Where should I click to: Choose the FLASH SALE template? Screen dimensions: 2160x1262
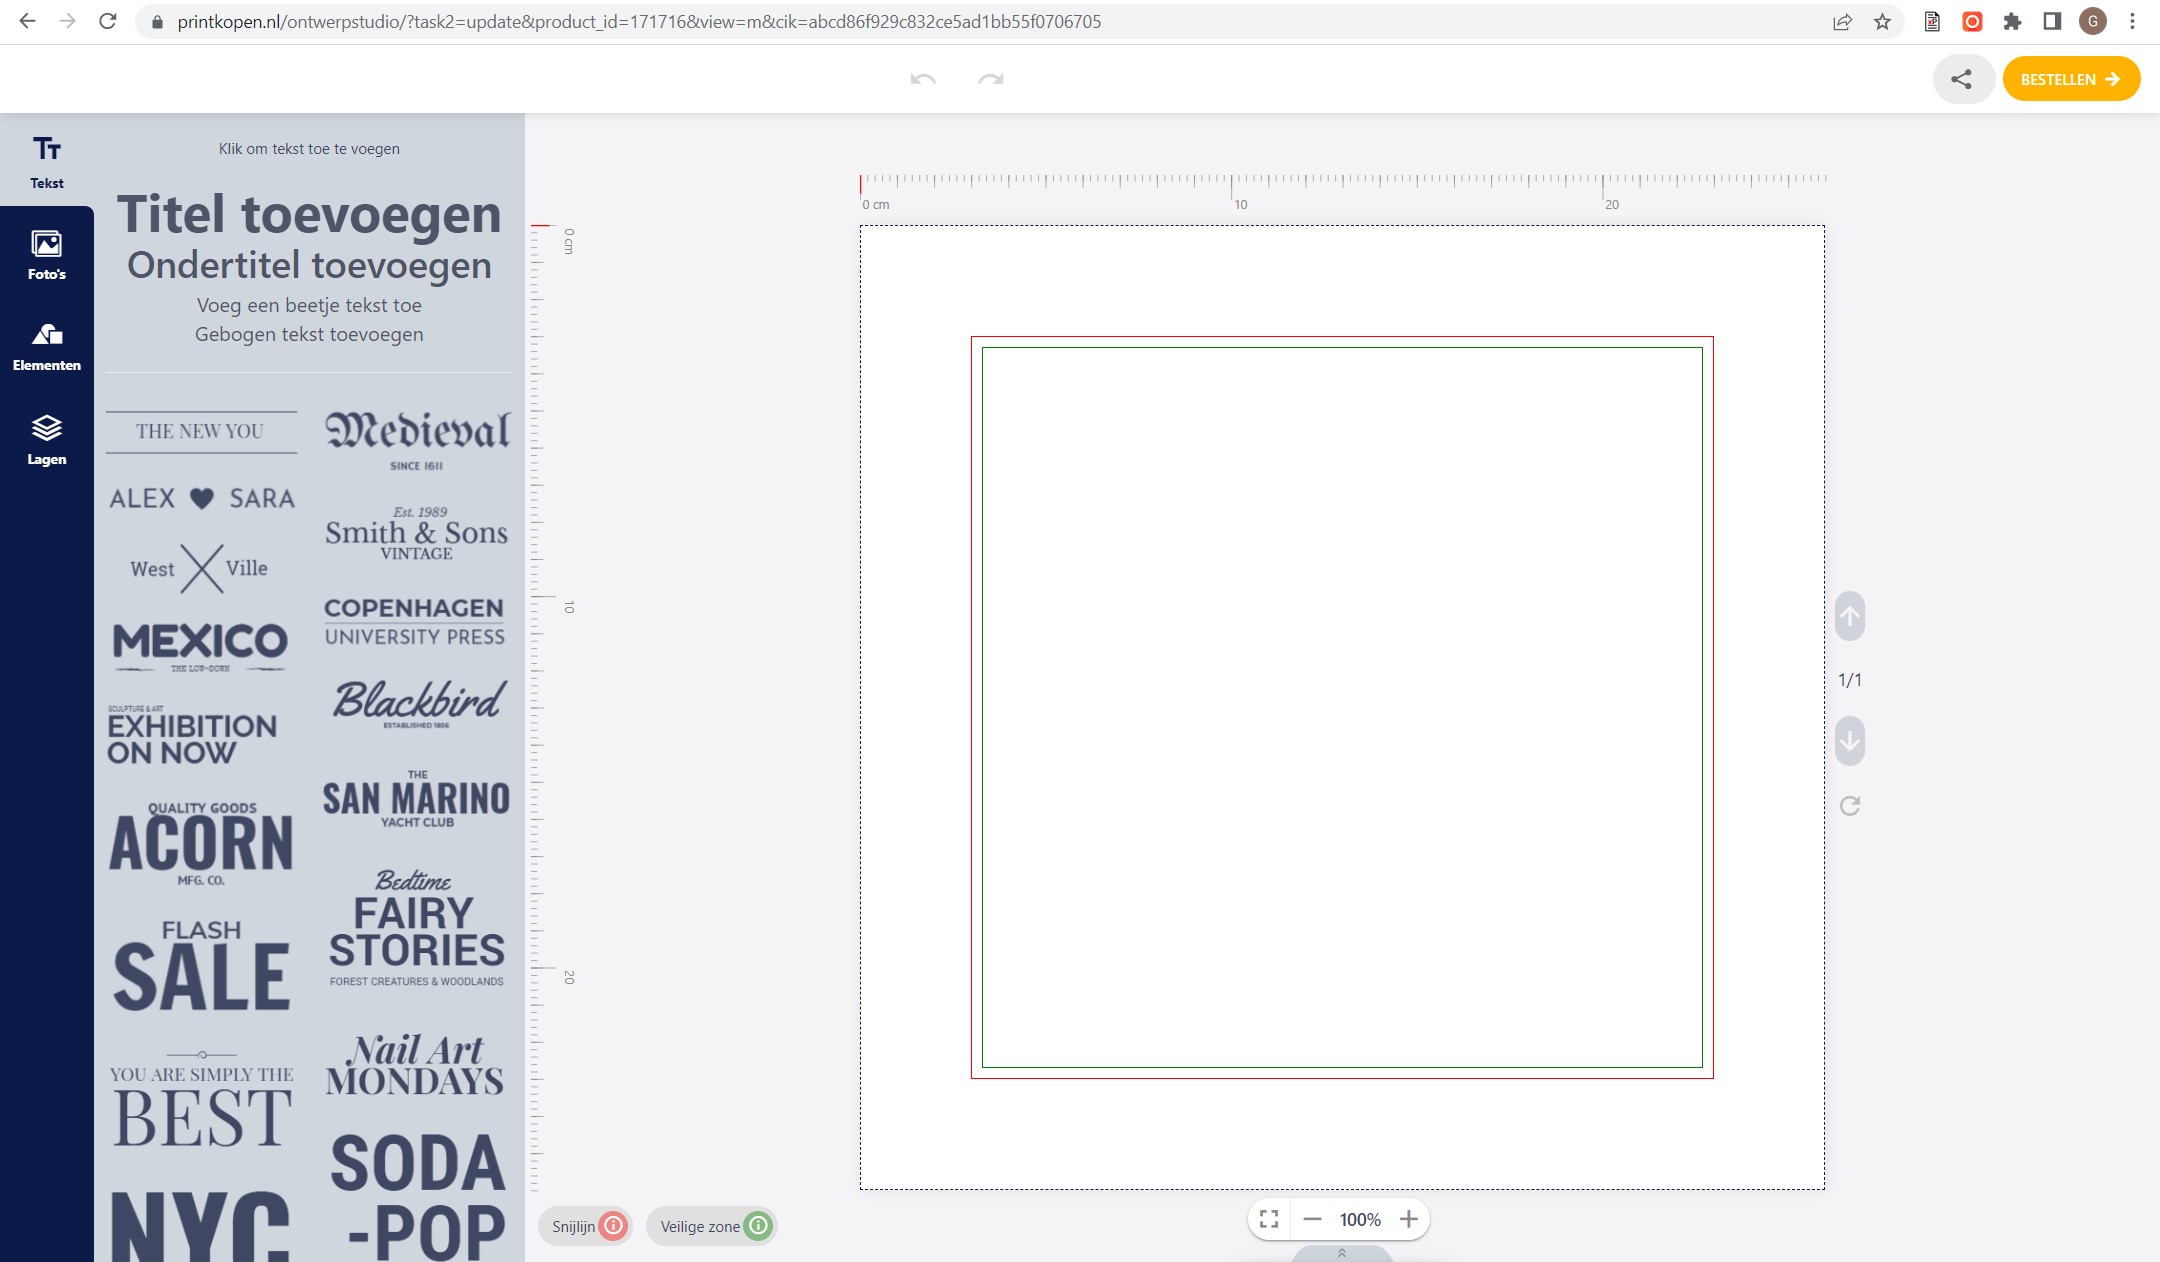click(x=201, y=965)
